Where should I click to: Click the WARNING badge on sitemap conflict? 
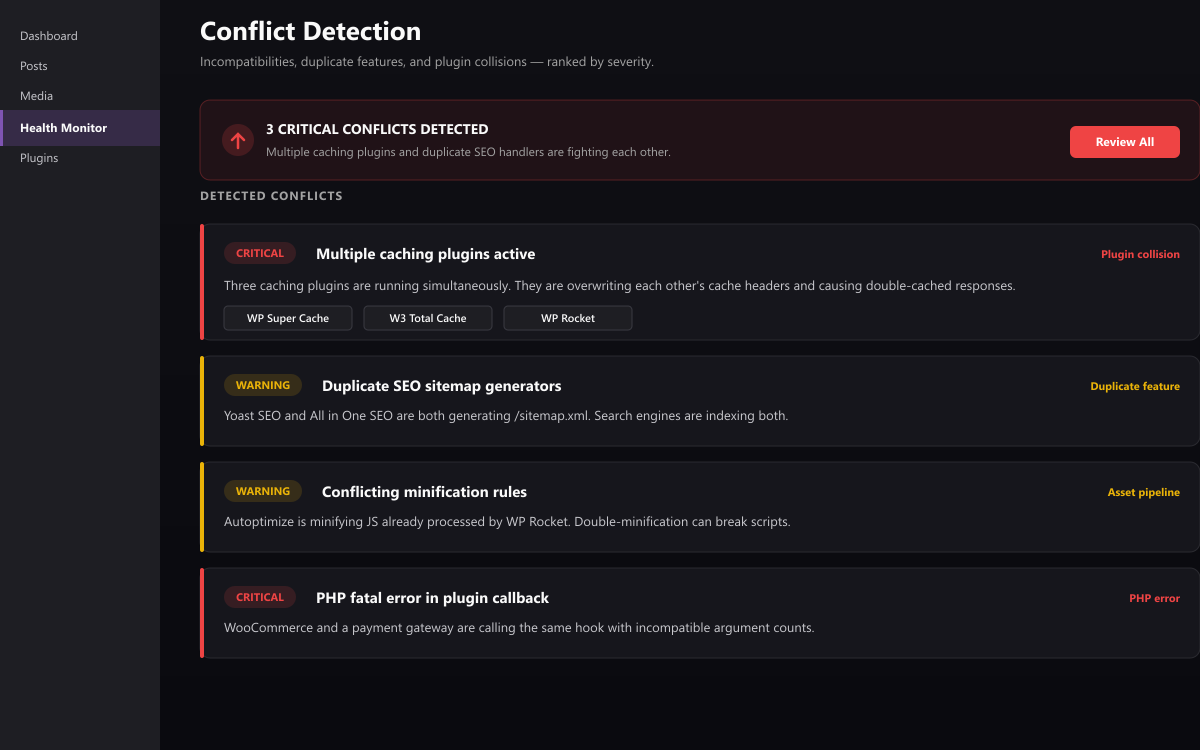pos(263,385)
